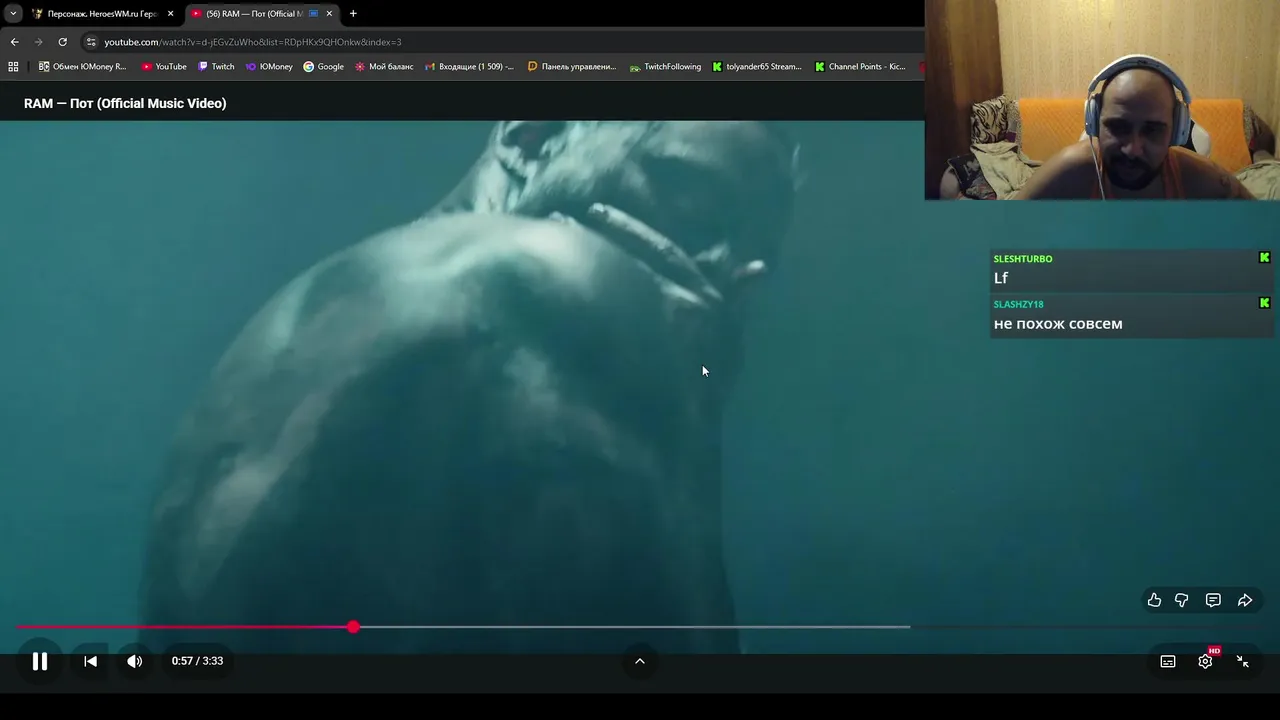Open the YouTube bookmark
The height and width of the screenshot is (720, 1280).
tap(164, 67)
